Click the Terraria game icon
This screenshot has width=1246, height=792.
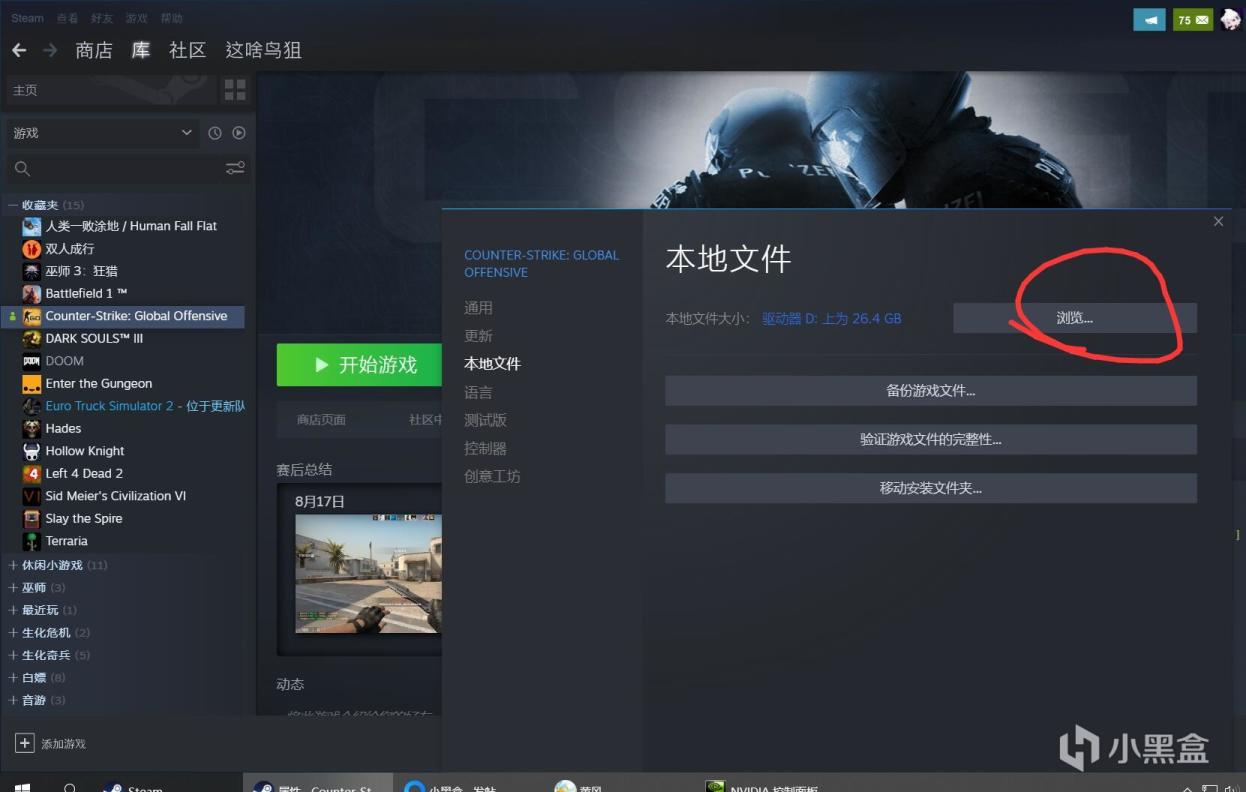(x=32, y=541)
